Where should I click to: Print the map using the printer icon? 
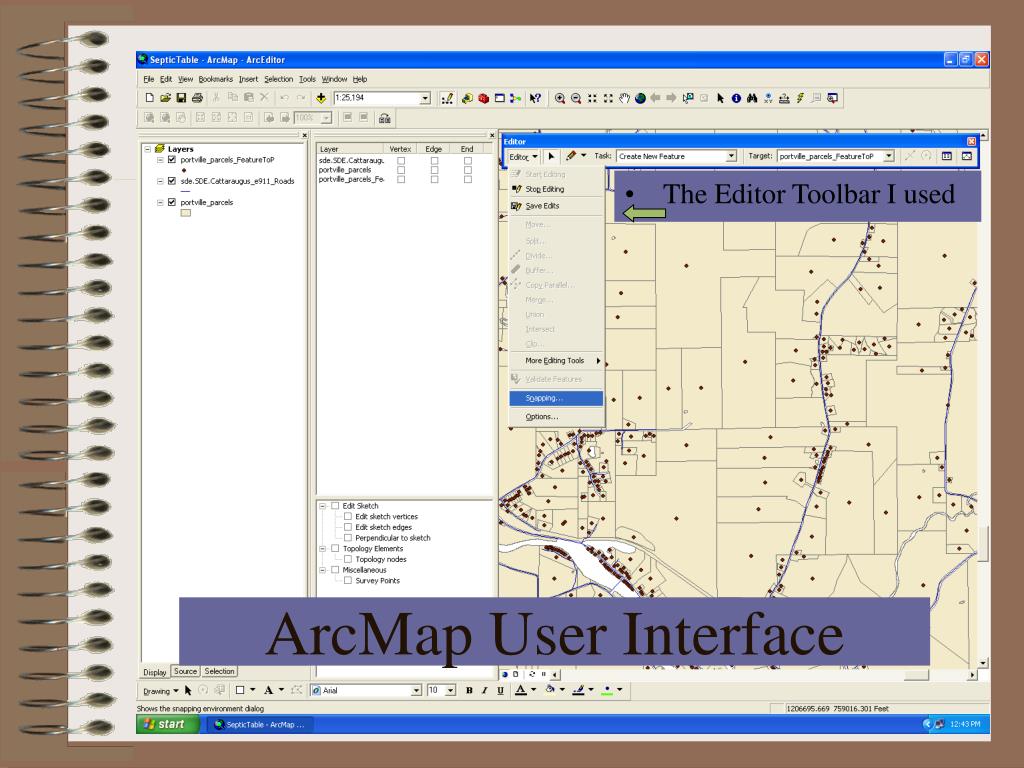[197, 98]
